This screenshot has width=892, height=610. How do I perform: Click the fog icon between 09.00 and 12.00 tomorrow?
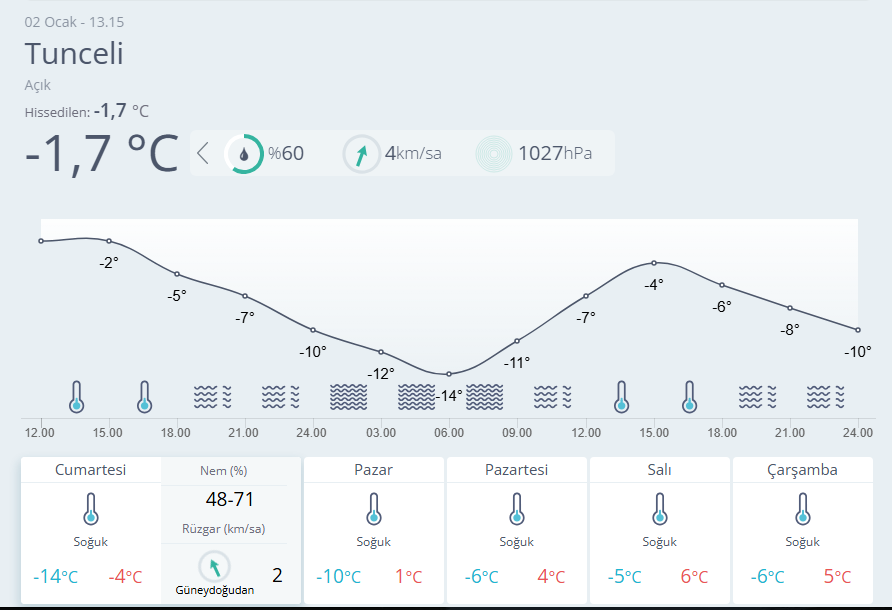click(552, 397)
